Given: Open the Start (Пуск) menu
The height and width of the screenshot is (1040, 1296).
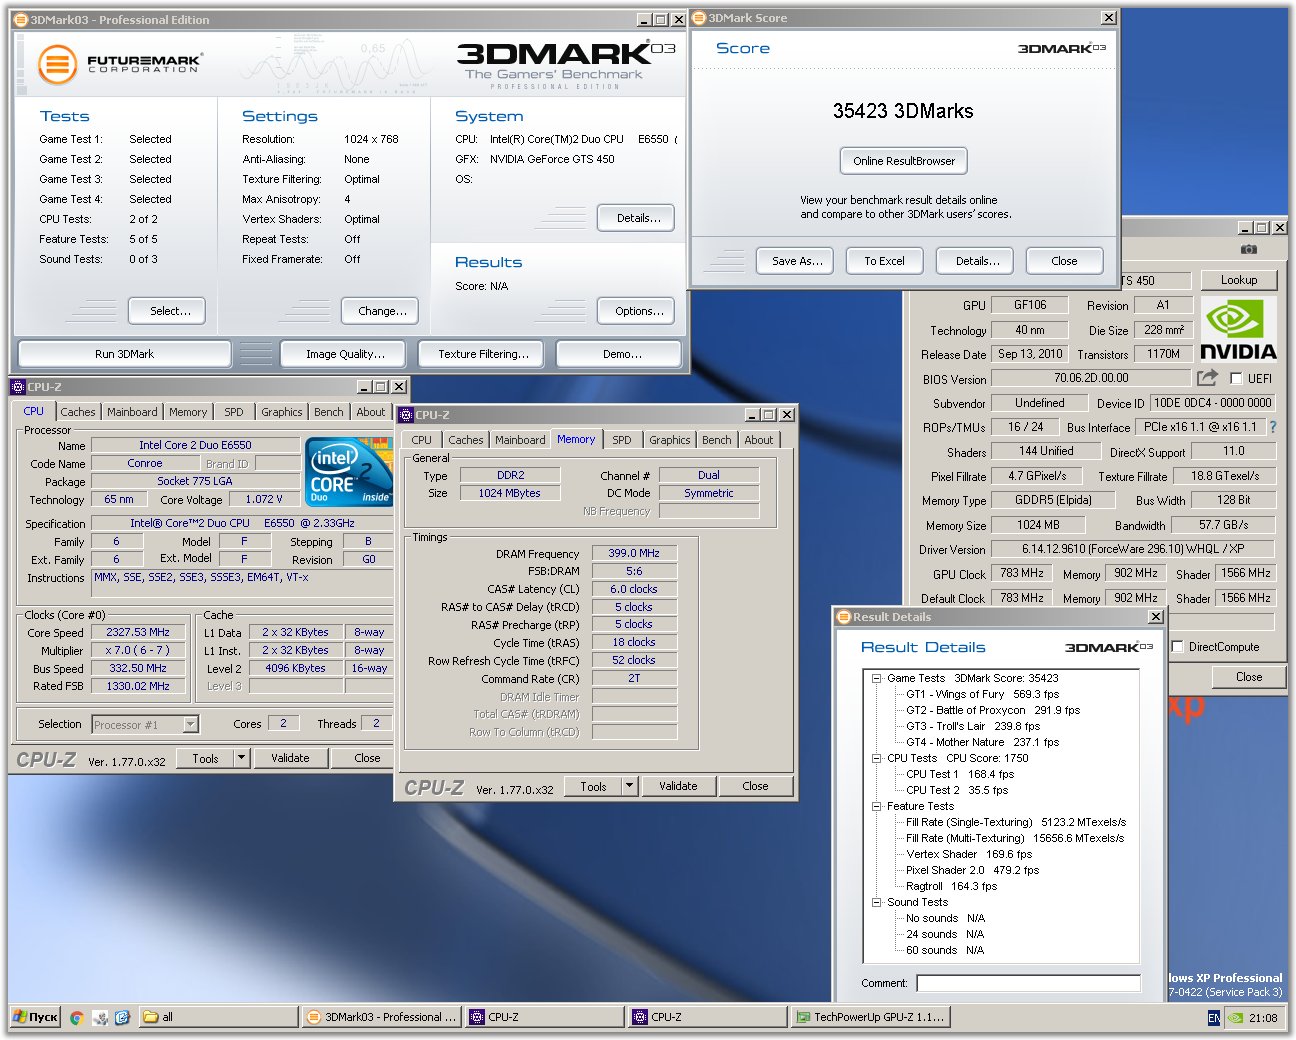Looking at the screenshot, I should pos(35,1017).
